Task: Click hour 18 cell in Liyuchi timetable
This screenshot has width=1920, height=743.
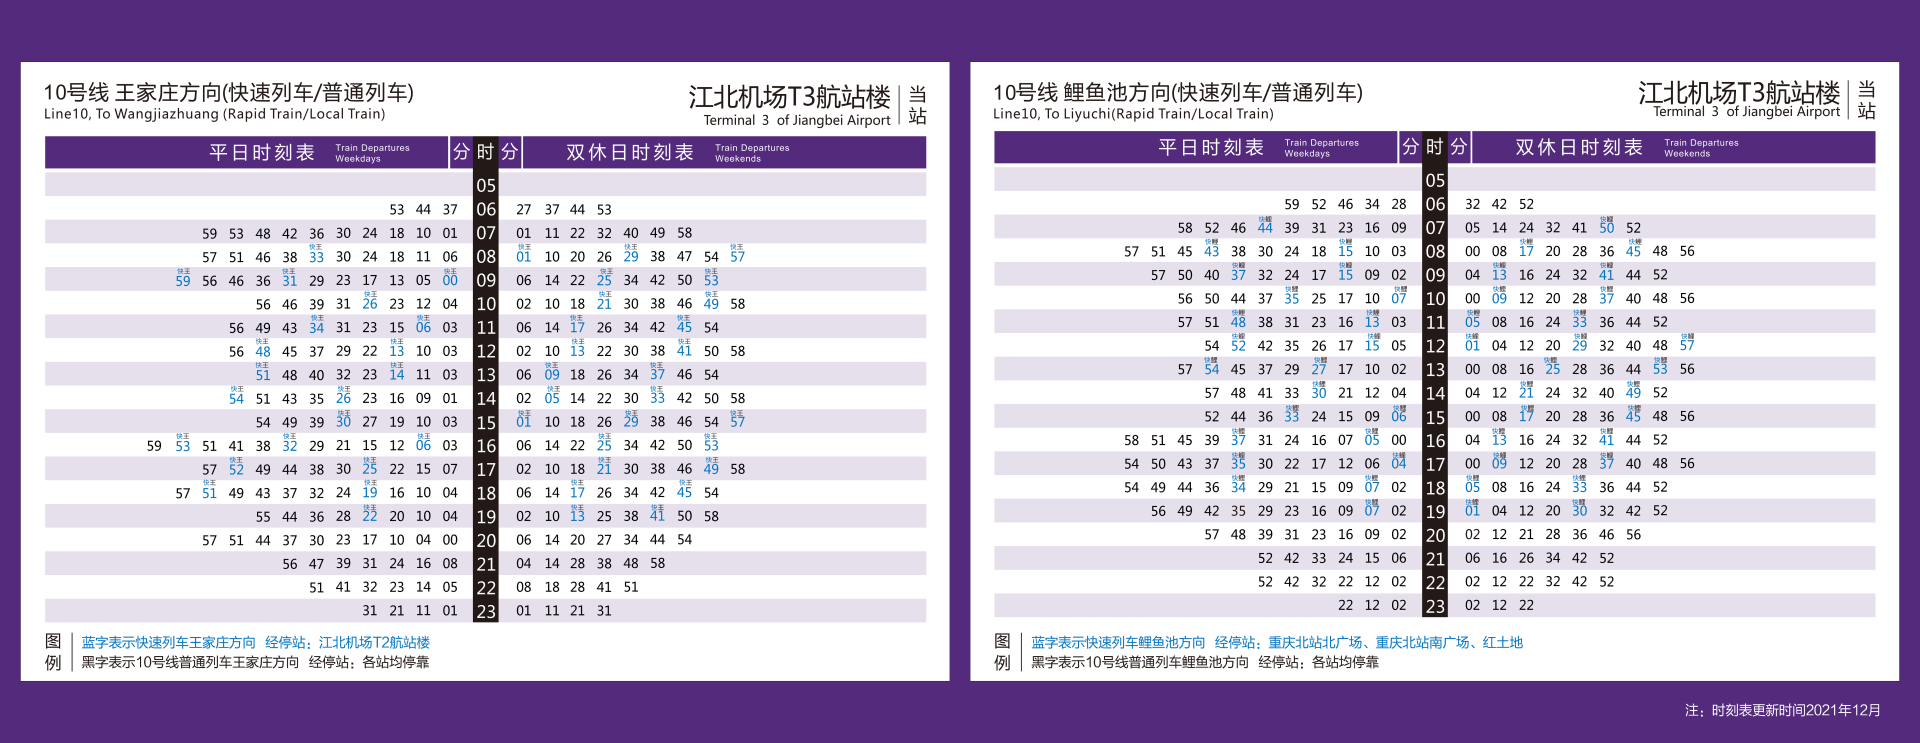Action: 1435,488
